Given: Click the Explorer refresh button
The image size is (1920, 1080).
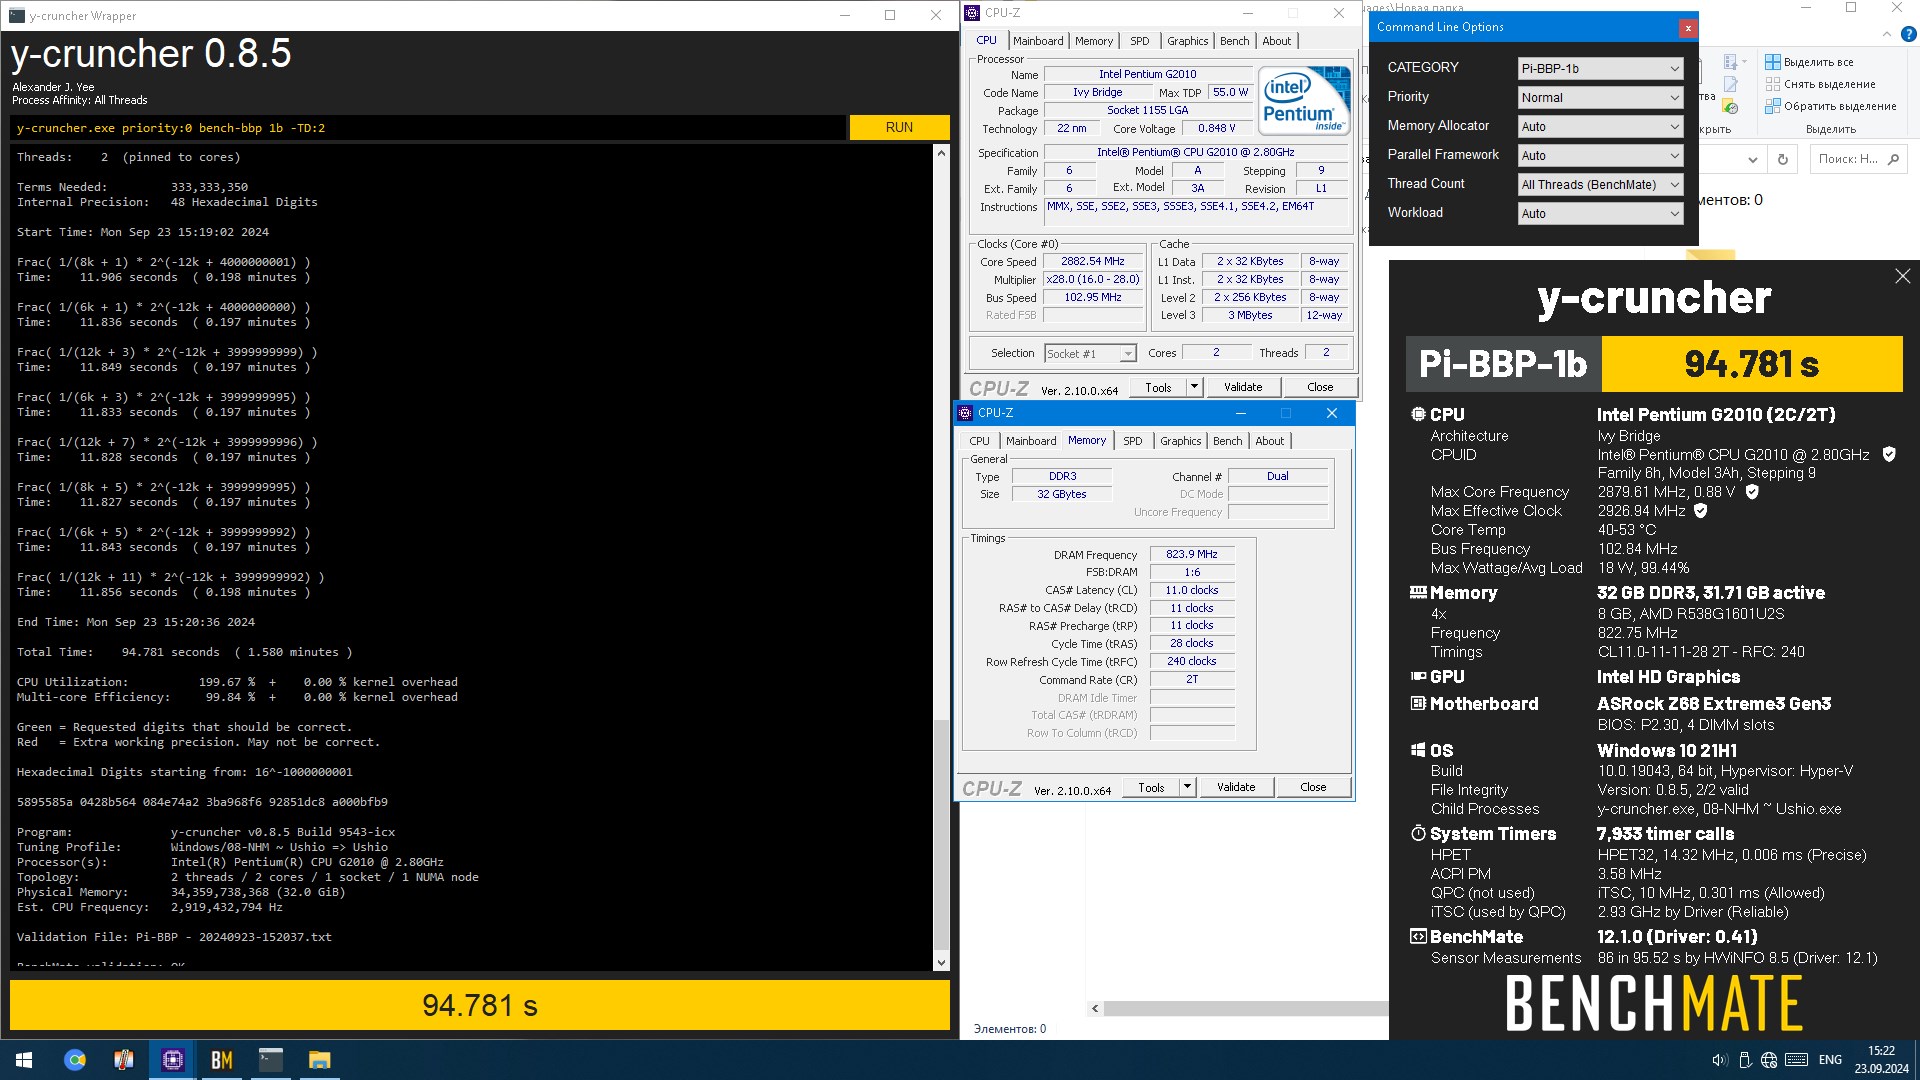Looking at the screenshot, I should click(x=1782, y=159).
